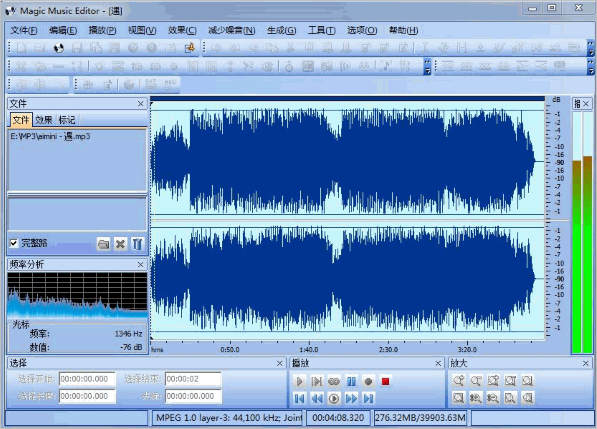
Task: Toggle the 完整路 full path checkbox
Action: [x=14, y=243]
